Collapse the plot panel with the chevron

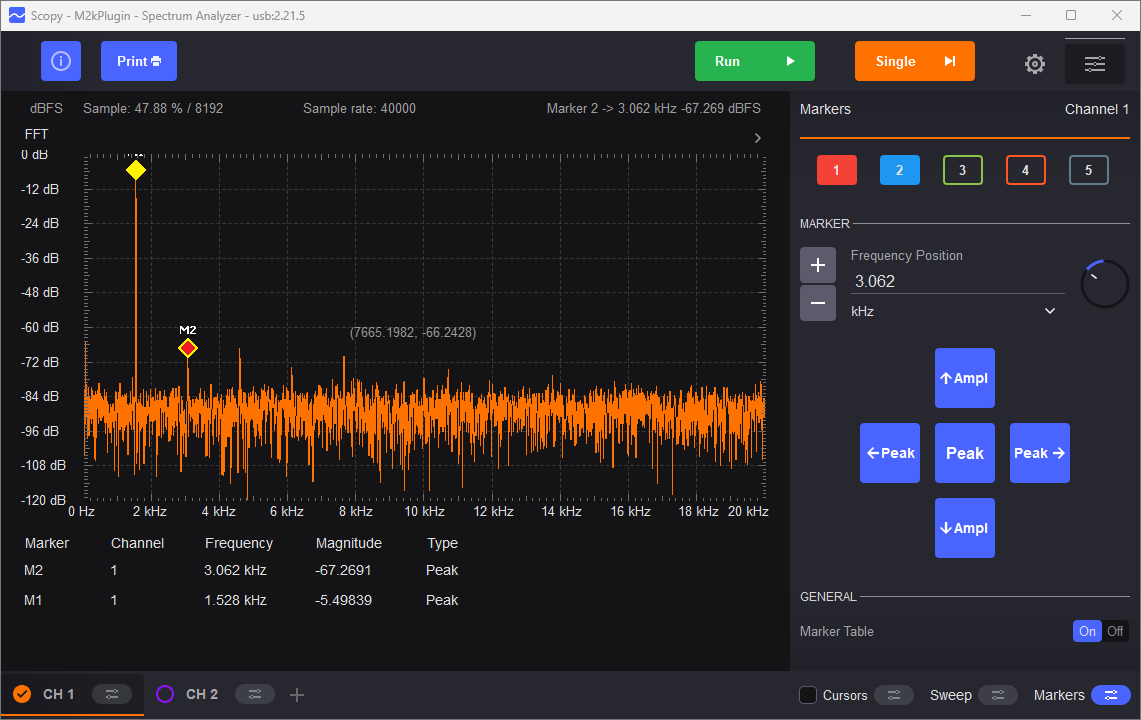click(757, 138)
